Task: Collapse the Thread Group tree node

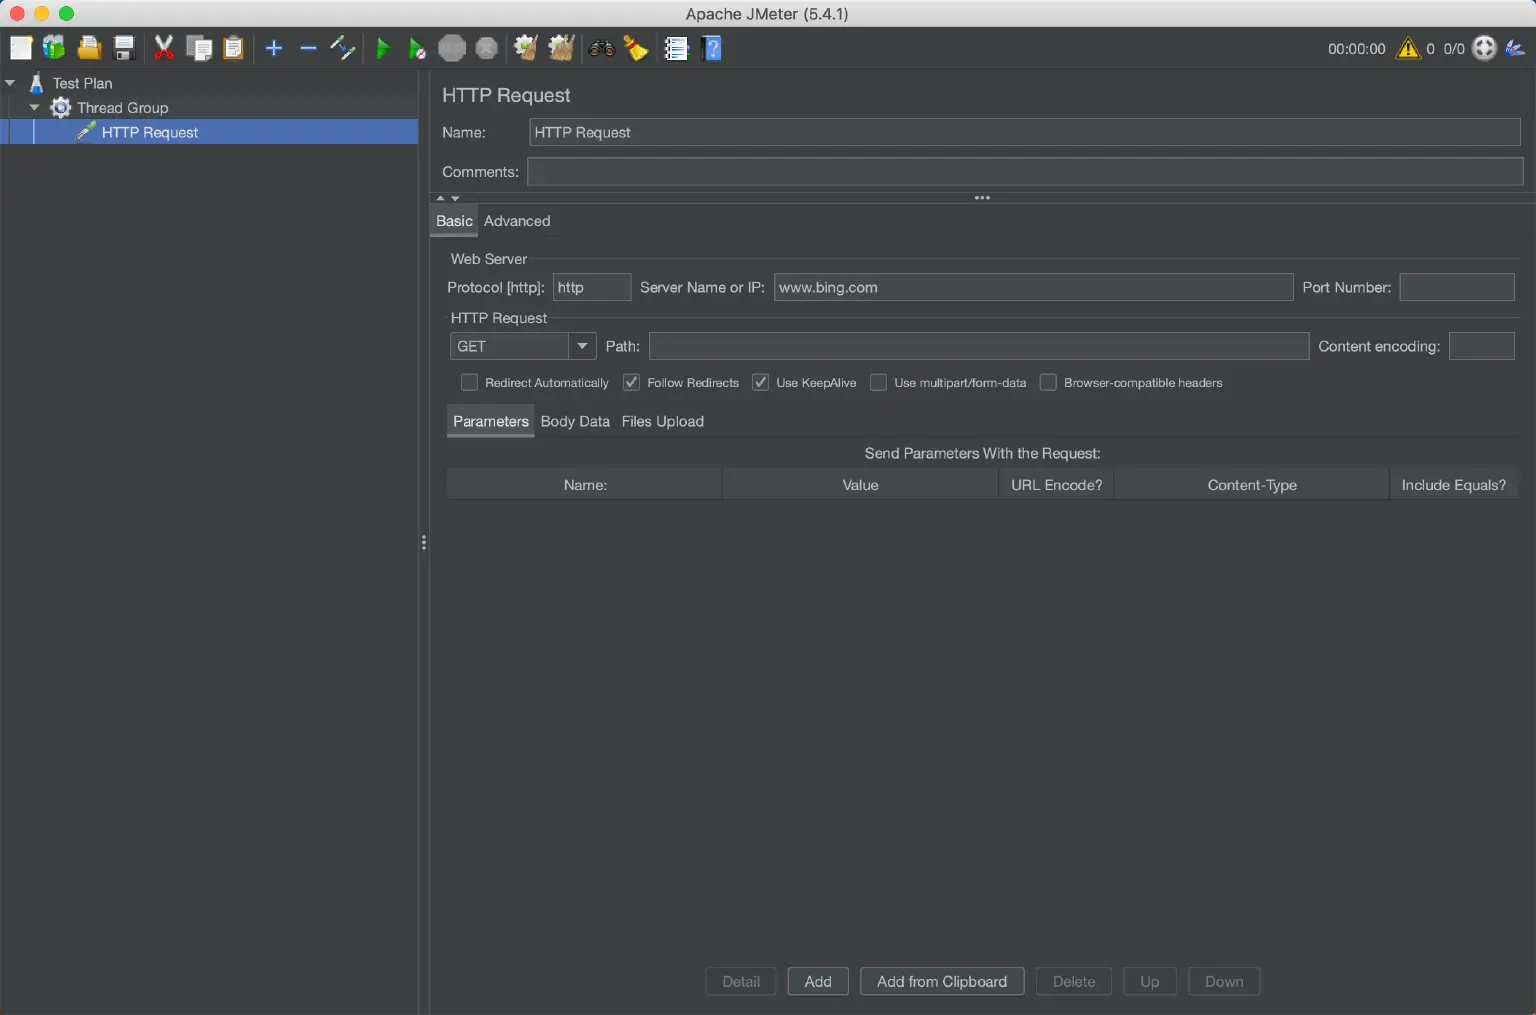Action: pyautogui.click(x=34, y=107)
